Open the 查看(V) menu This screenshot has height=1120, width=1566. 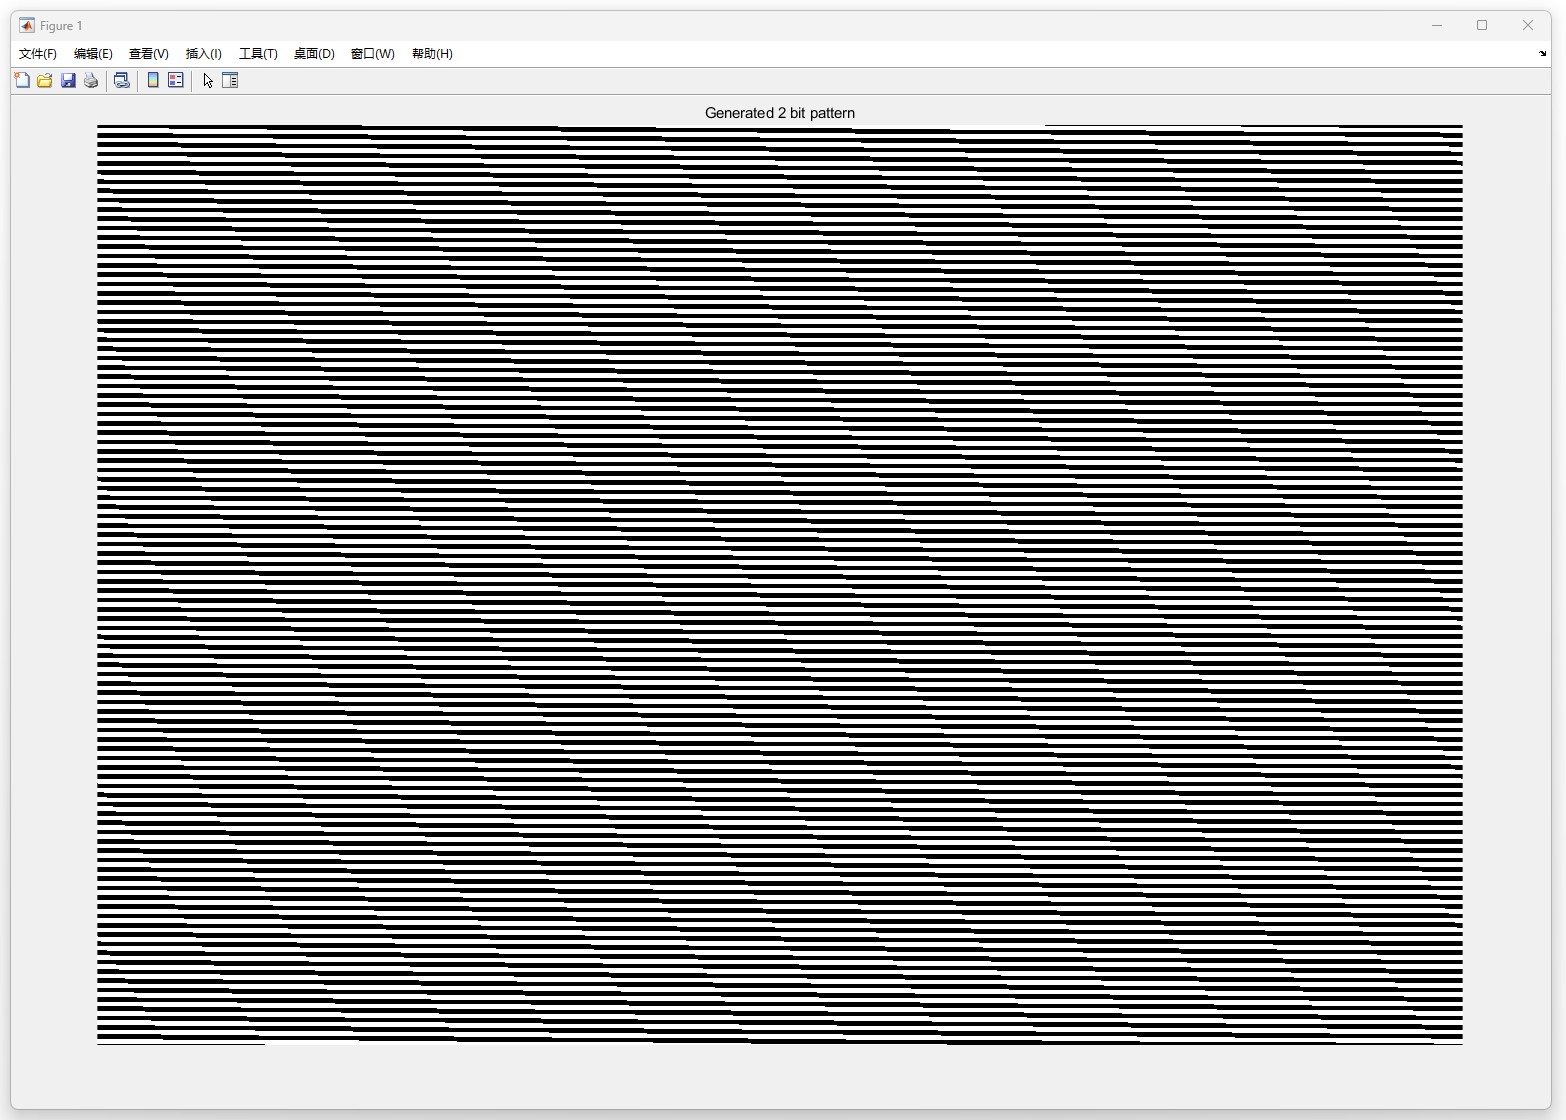click(149, 54)
